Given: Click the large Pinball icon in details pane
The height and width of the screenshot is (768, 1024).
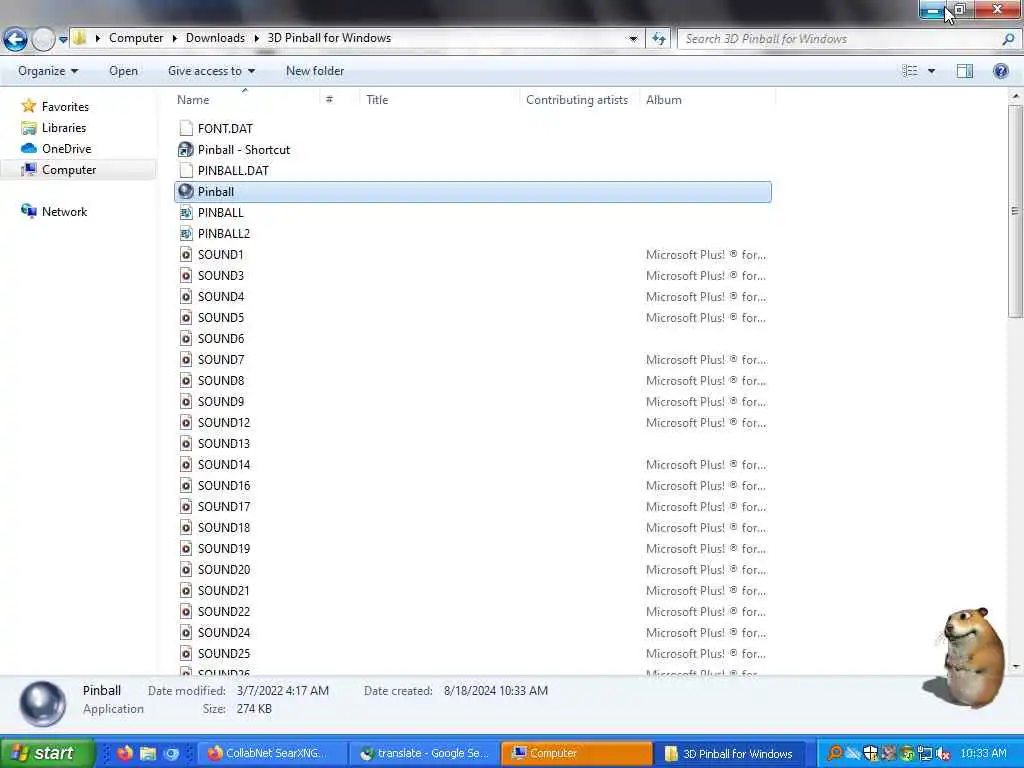Looking at the screenshot, I should click(42, 703).
